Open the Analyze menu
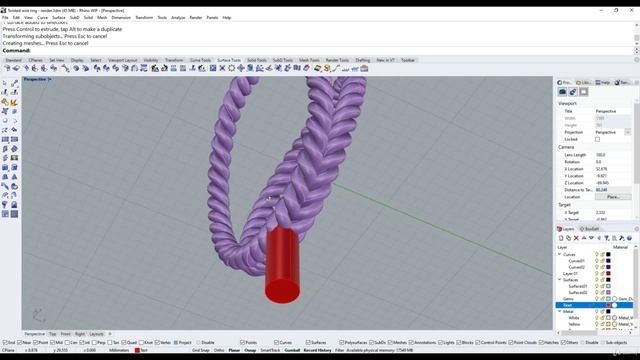 pos(178,18)
